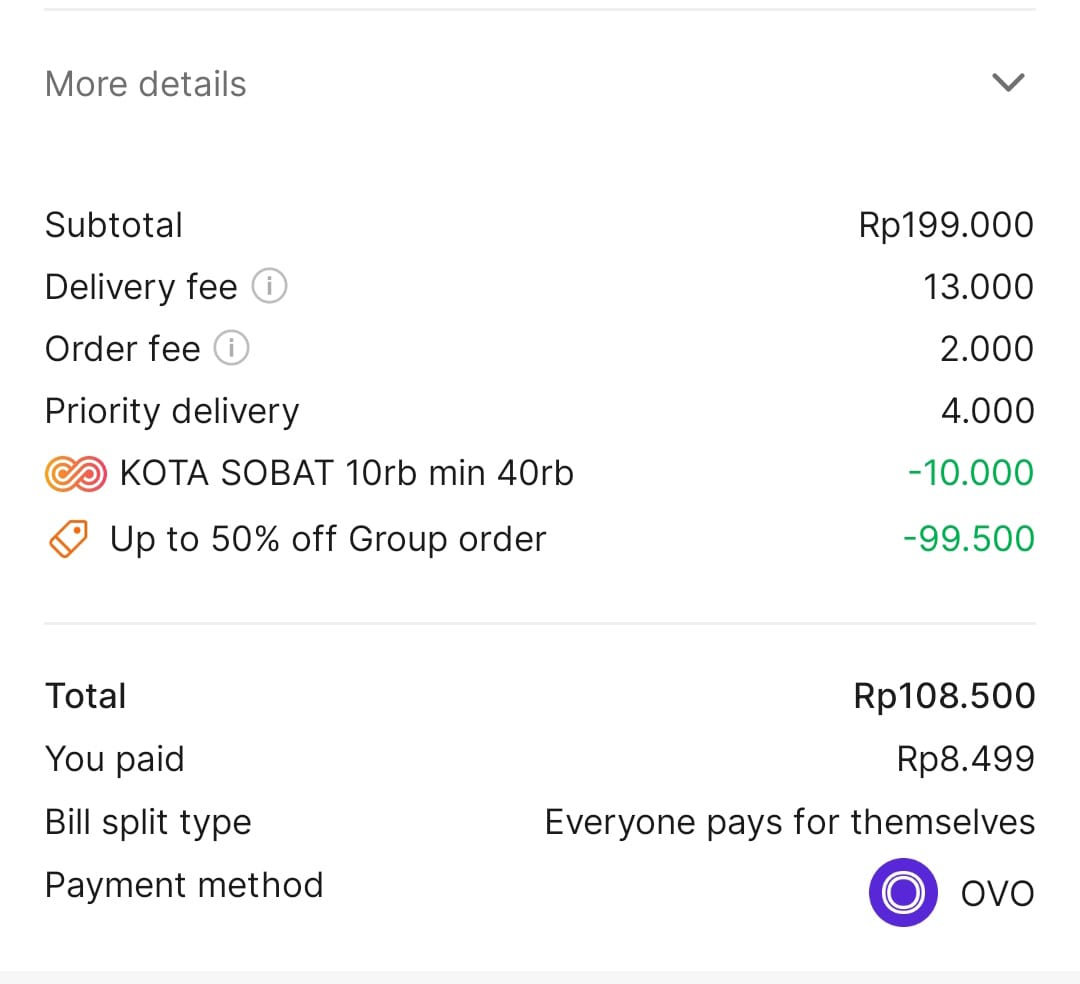Tap Everyone pays for themselves text

pos(789,822)
